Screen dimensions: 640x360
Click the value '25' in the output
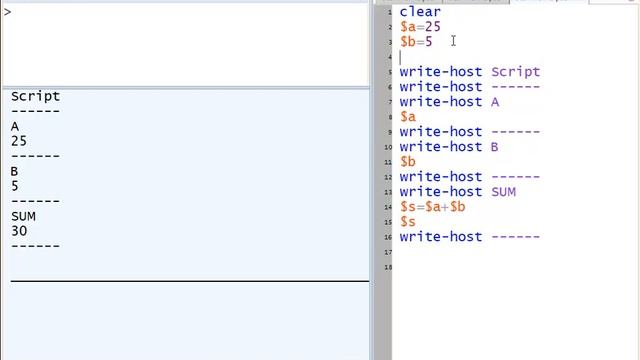[19, 141]
